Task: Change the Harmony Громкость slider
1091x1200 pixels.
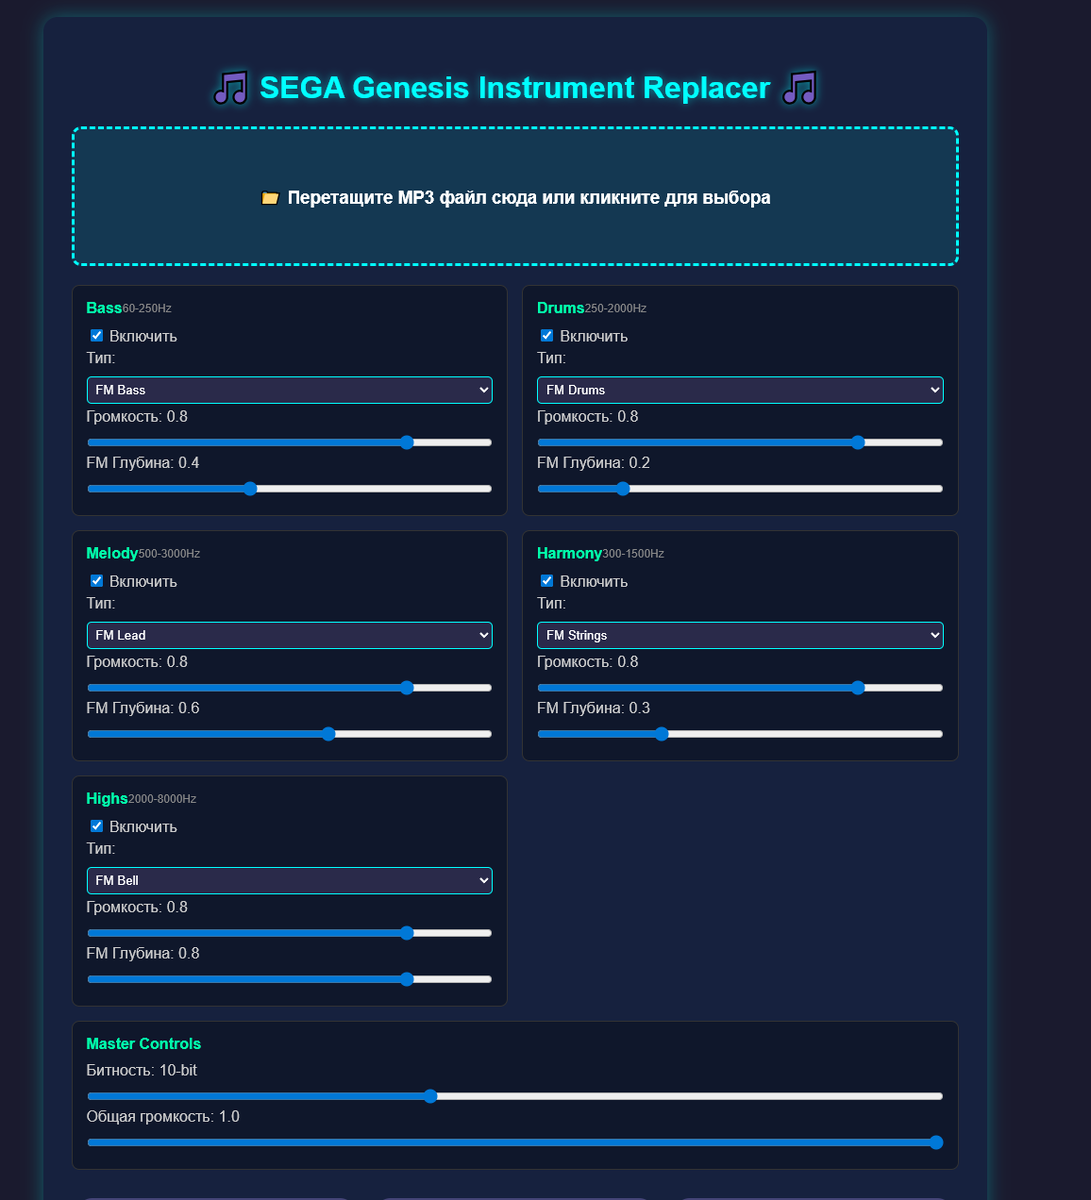Action: click(740, 687)
